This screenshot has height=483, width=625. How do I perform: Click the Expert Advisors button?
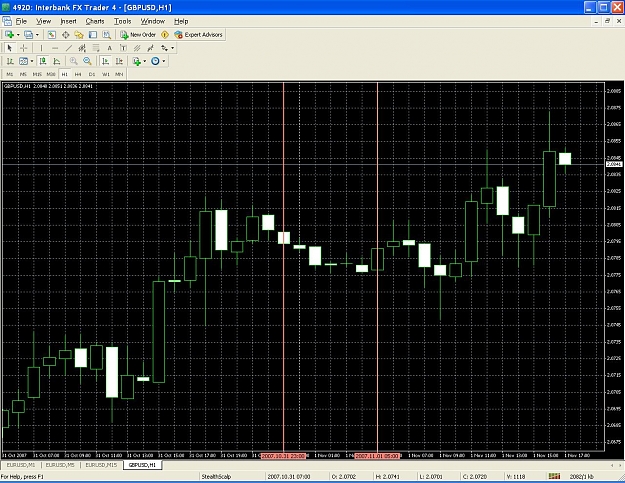pos(199,35)
